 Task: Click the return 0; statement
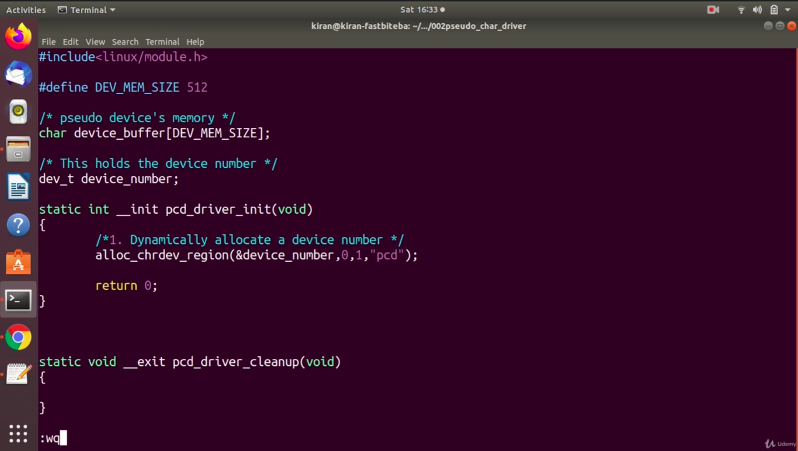(x=126, y=286)
